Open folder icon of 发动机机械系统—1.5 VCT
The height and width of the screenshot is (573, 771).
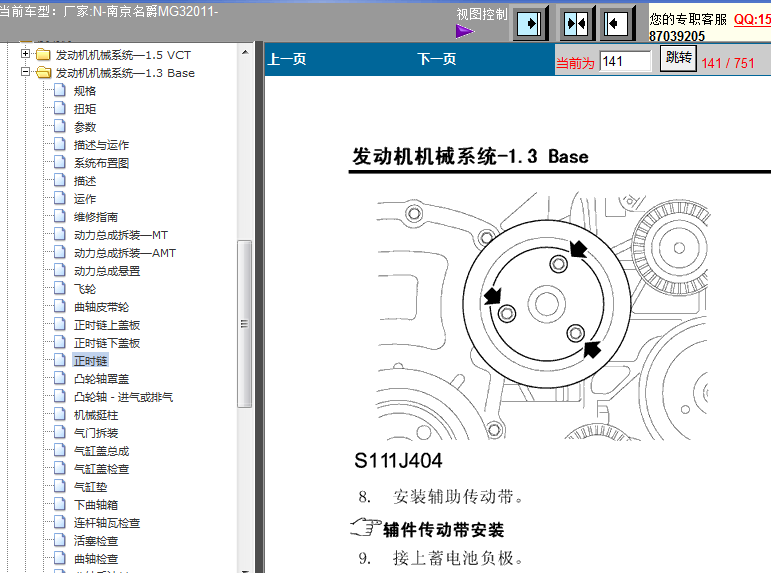click(43, 54)
